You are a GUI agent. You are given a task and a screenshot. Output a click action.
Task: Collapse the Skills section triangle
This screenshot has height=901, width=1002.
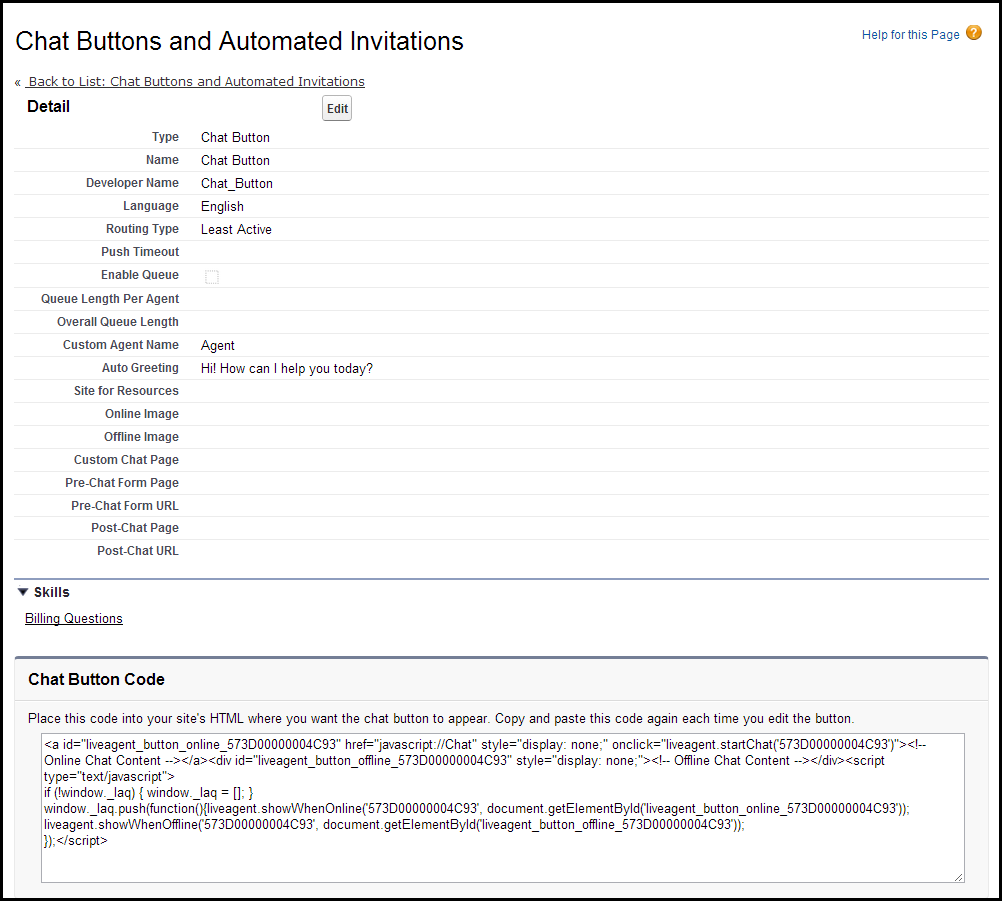(23, 592)
